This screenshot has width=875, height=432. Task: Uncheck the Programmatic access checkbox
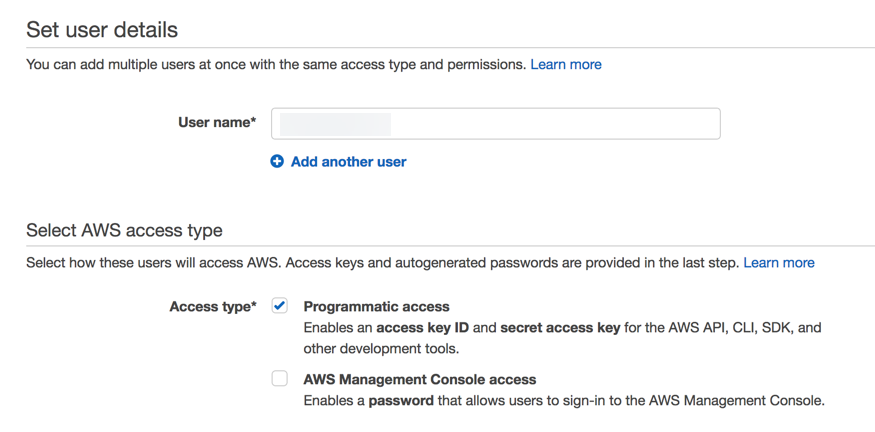point(280,306)
